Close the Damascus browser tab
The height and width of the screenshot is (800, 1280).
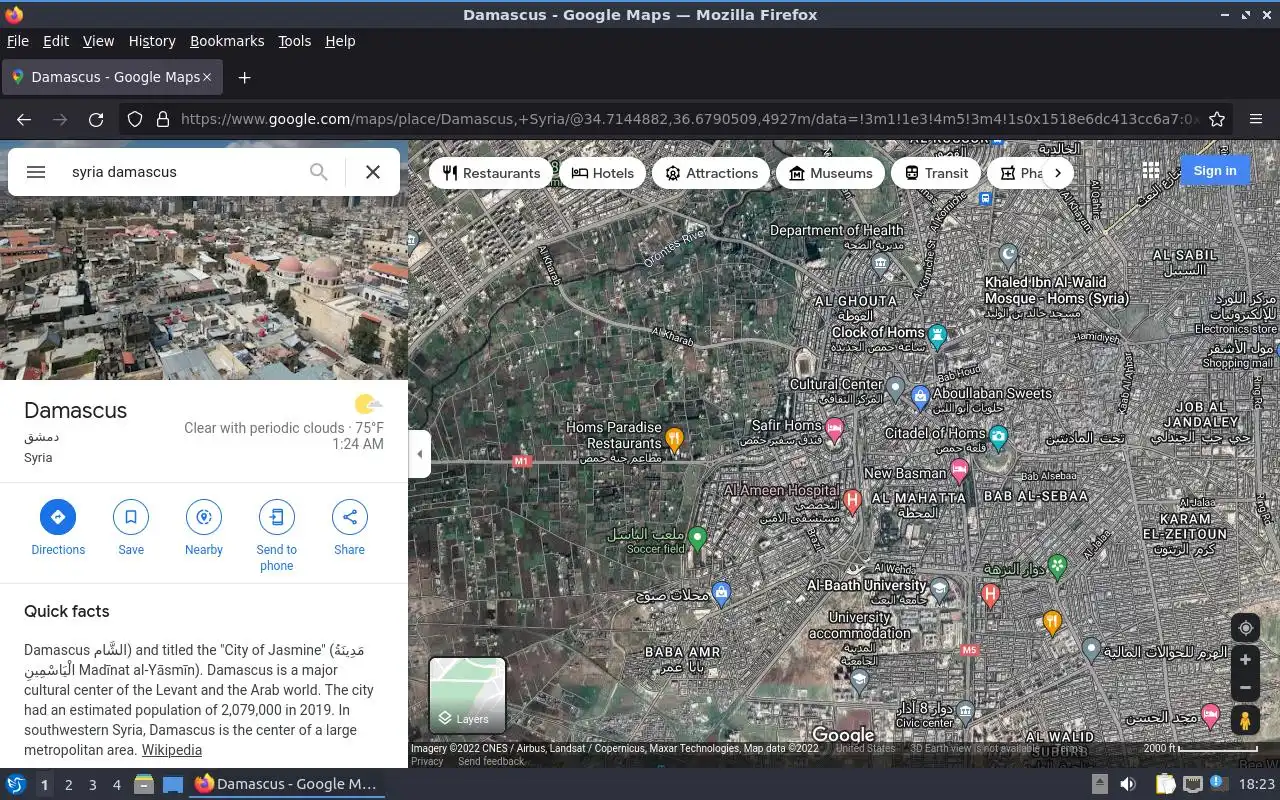(x=207, y=77)
